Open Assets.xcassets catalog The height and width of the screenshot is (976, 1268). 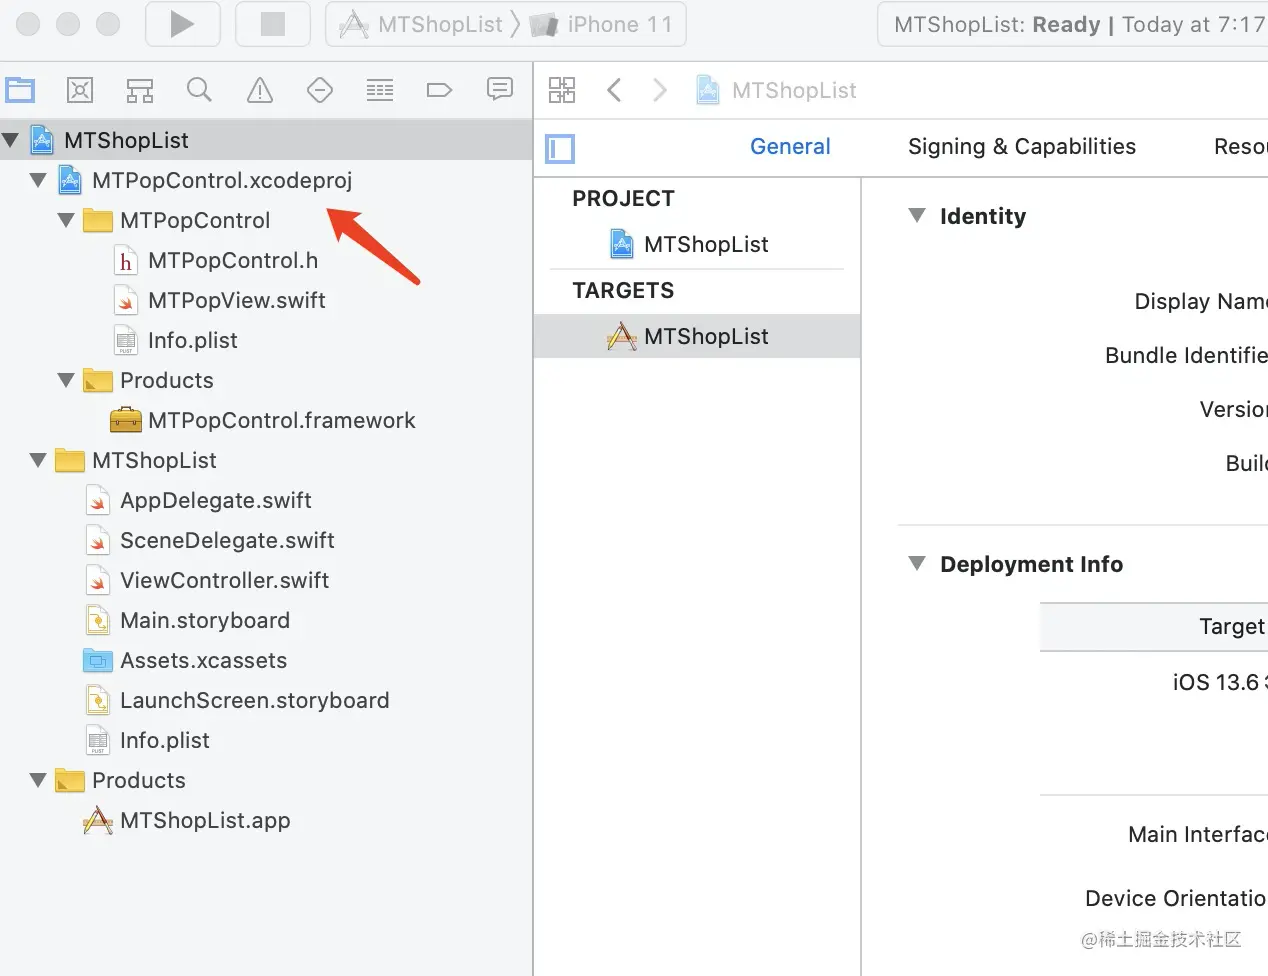coord(204,660)
